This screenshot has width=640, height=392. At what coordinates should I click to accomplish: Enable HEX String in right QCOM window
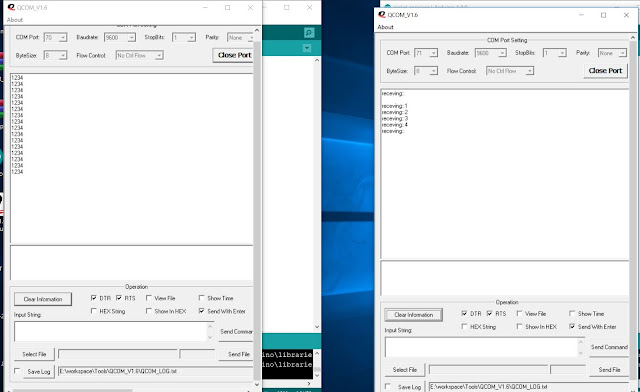[464, 327]
